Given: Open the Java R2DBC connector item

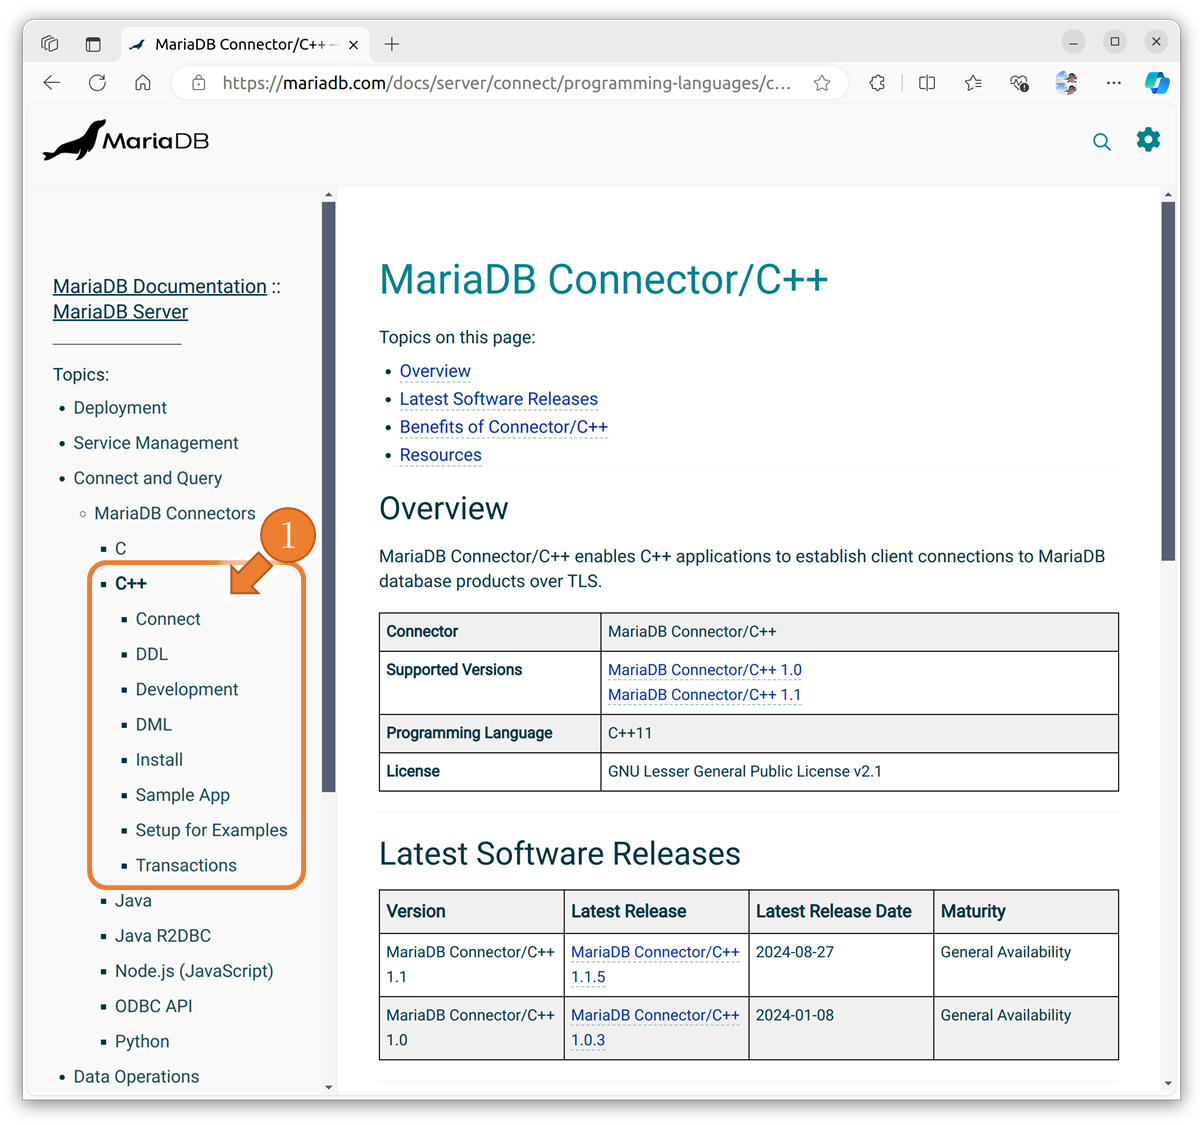Looking at the screenshot, I should tap(163, 936).
